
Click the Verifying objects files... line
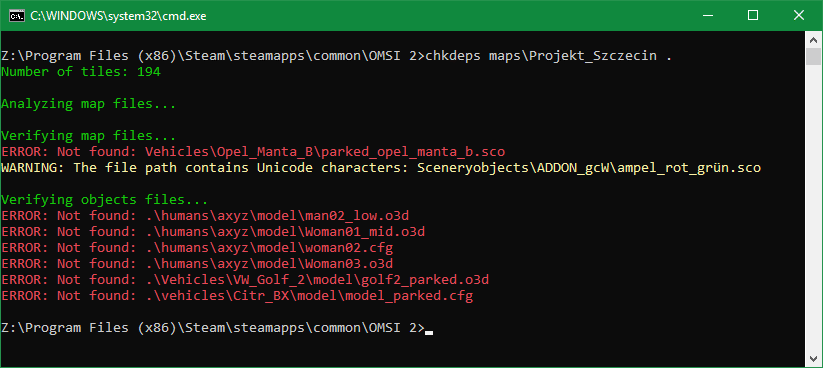point(105,200)
